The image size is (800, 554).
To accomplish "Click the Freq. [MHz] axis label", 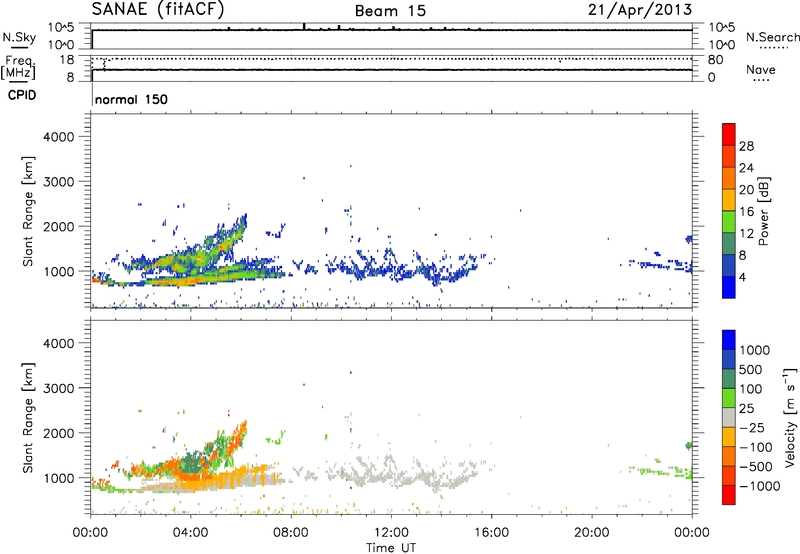I will coord(18,67).
